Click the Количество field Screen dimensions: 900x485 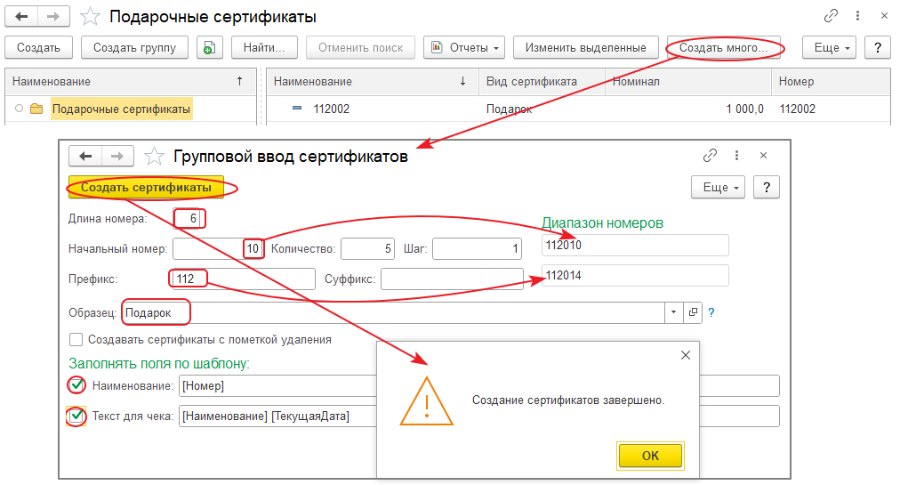[367, 249]
